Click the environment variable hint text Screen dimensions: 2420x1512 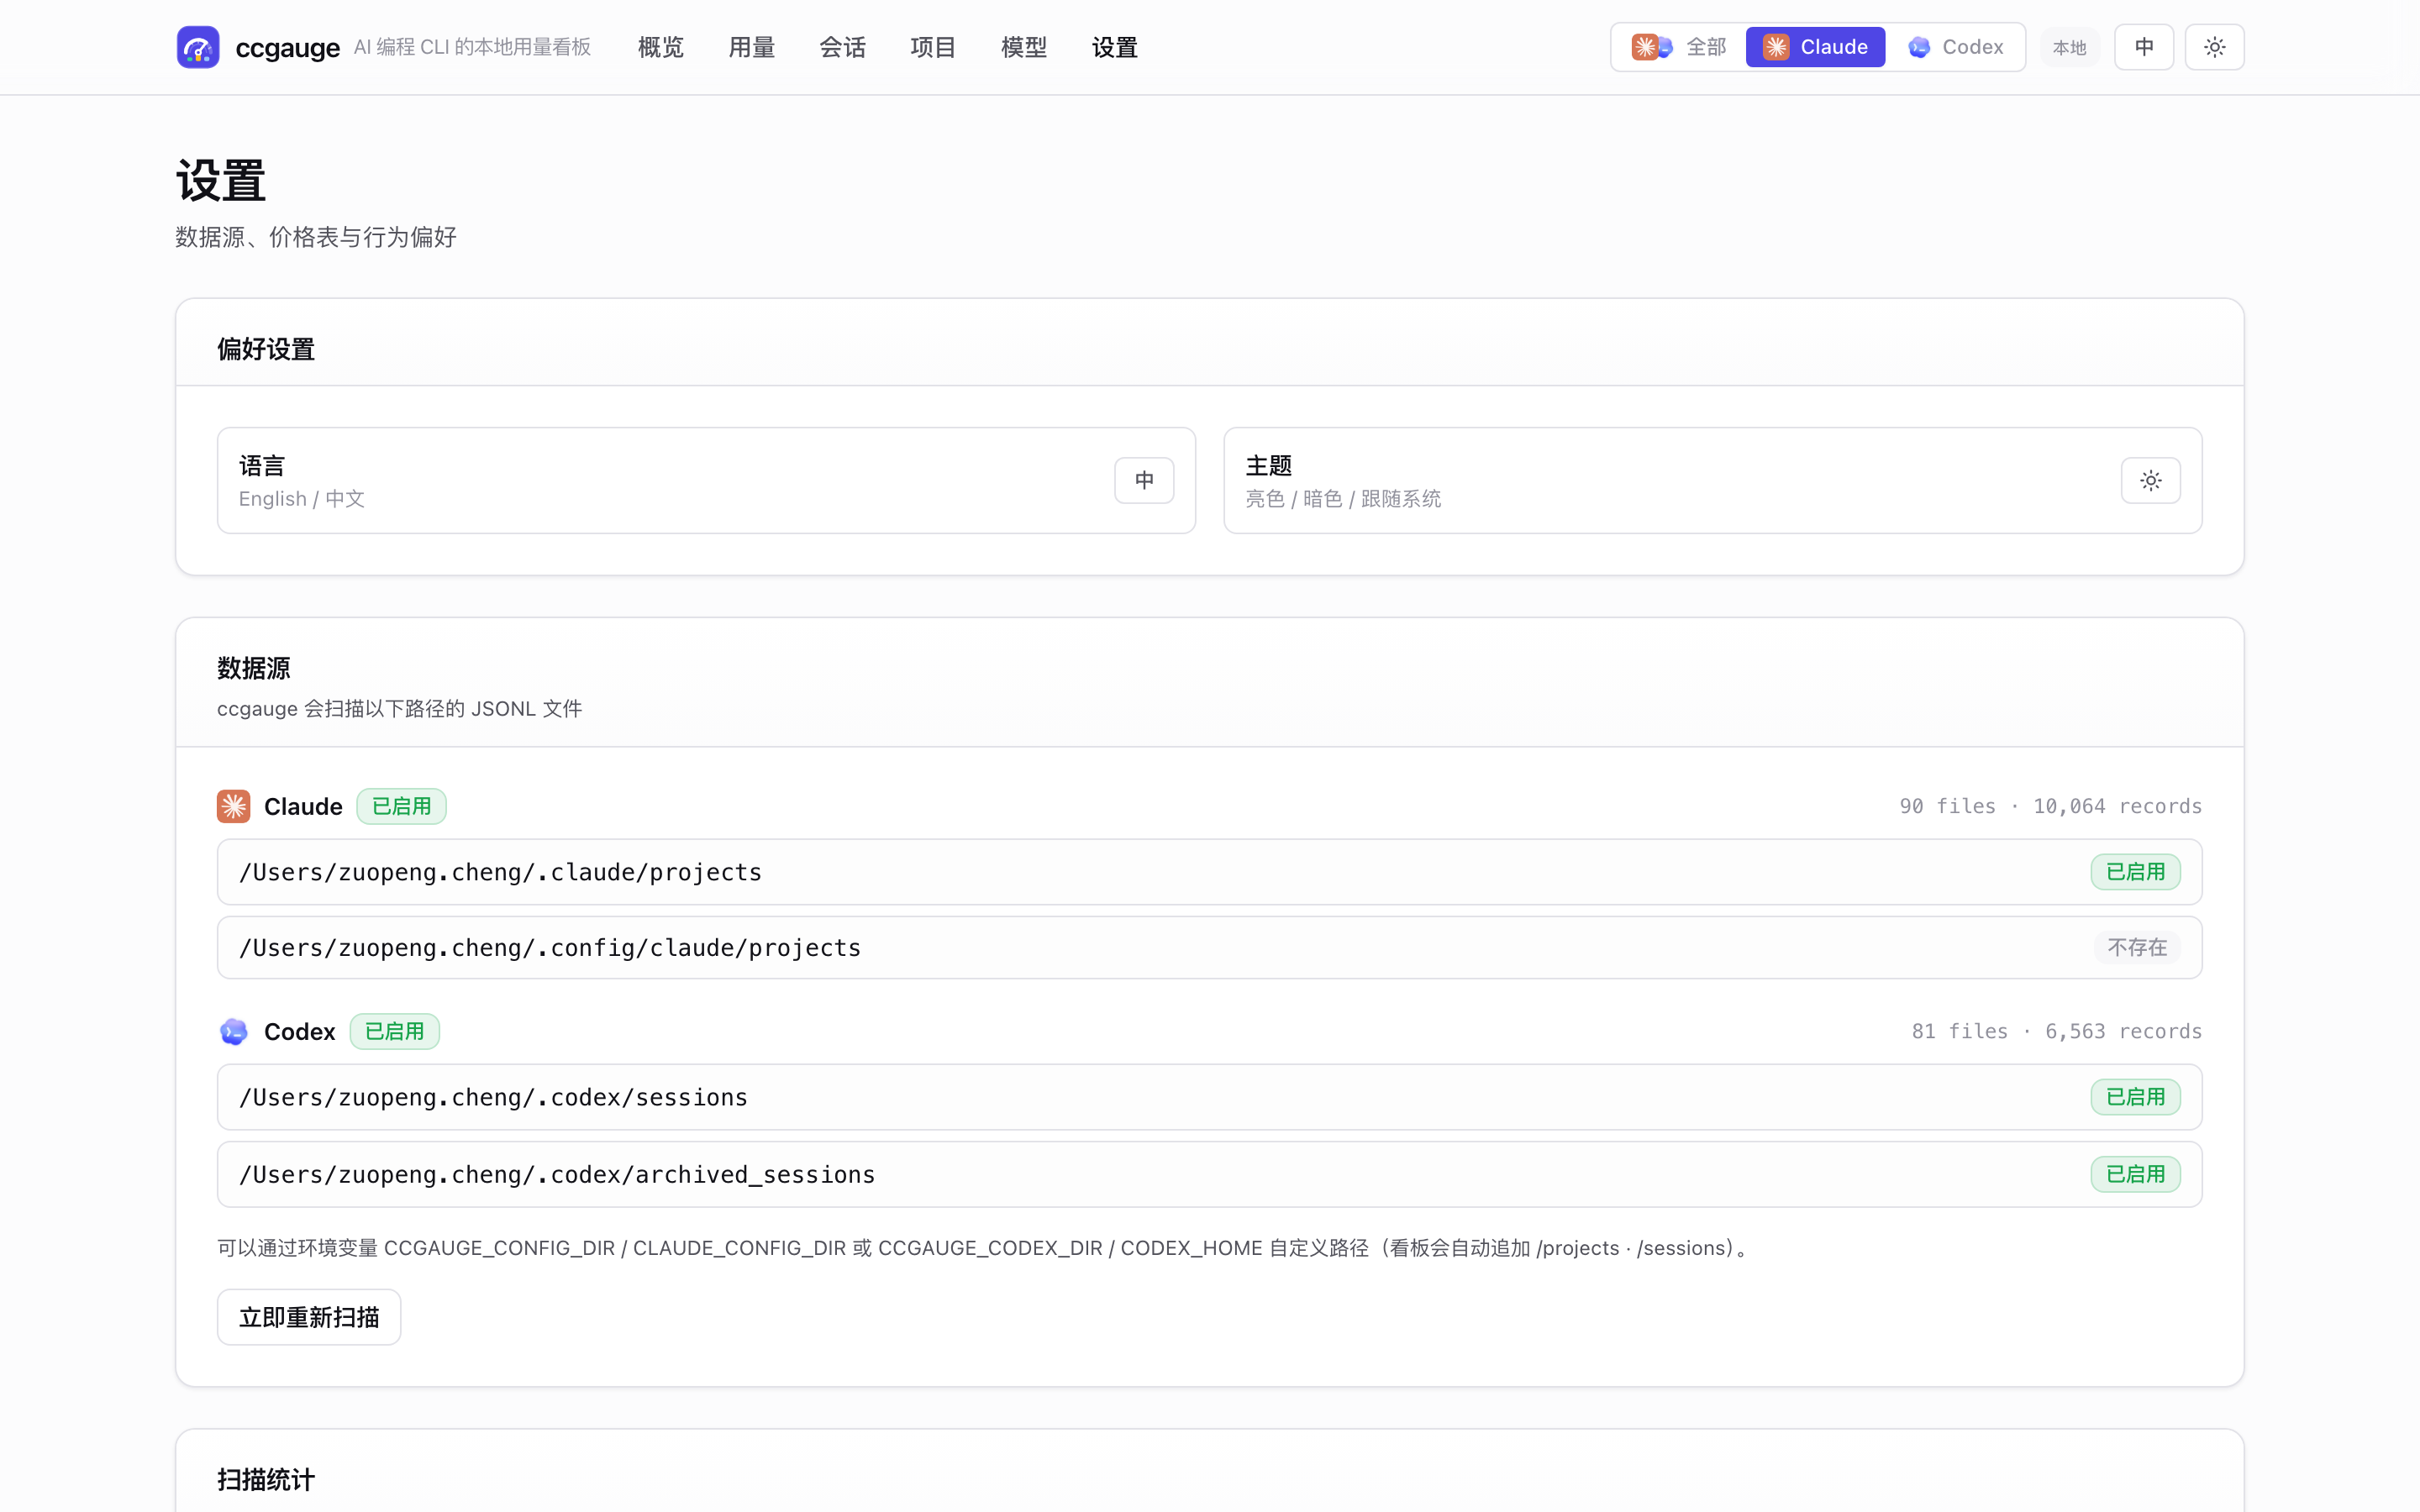click(985, 1248)
